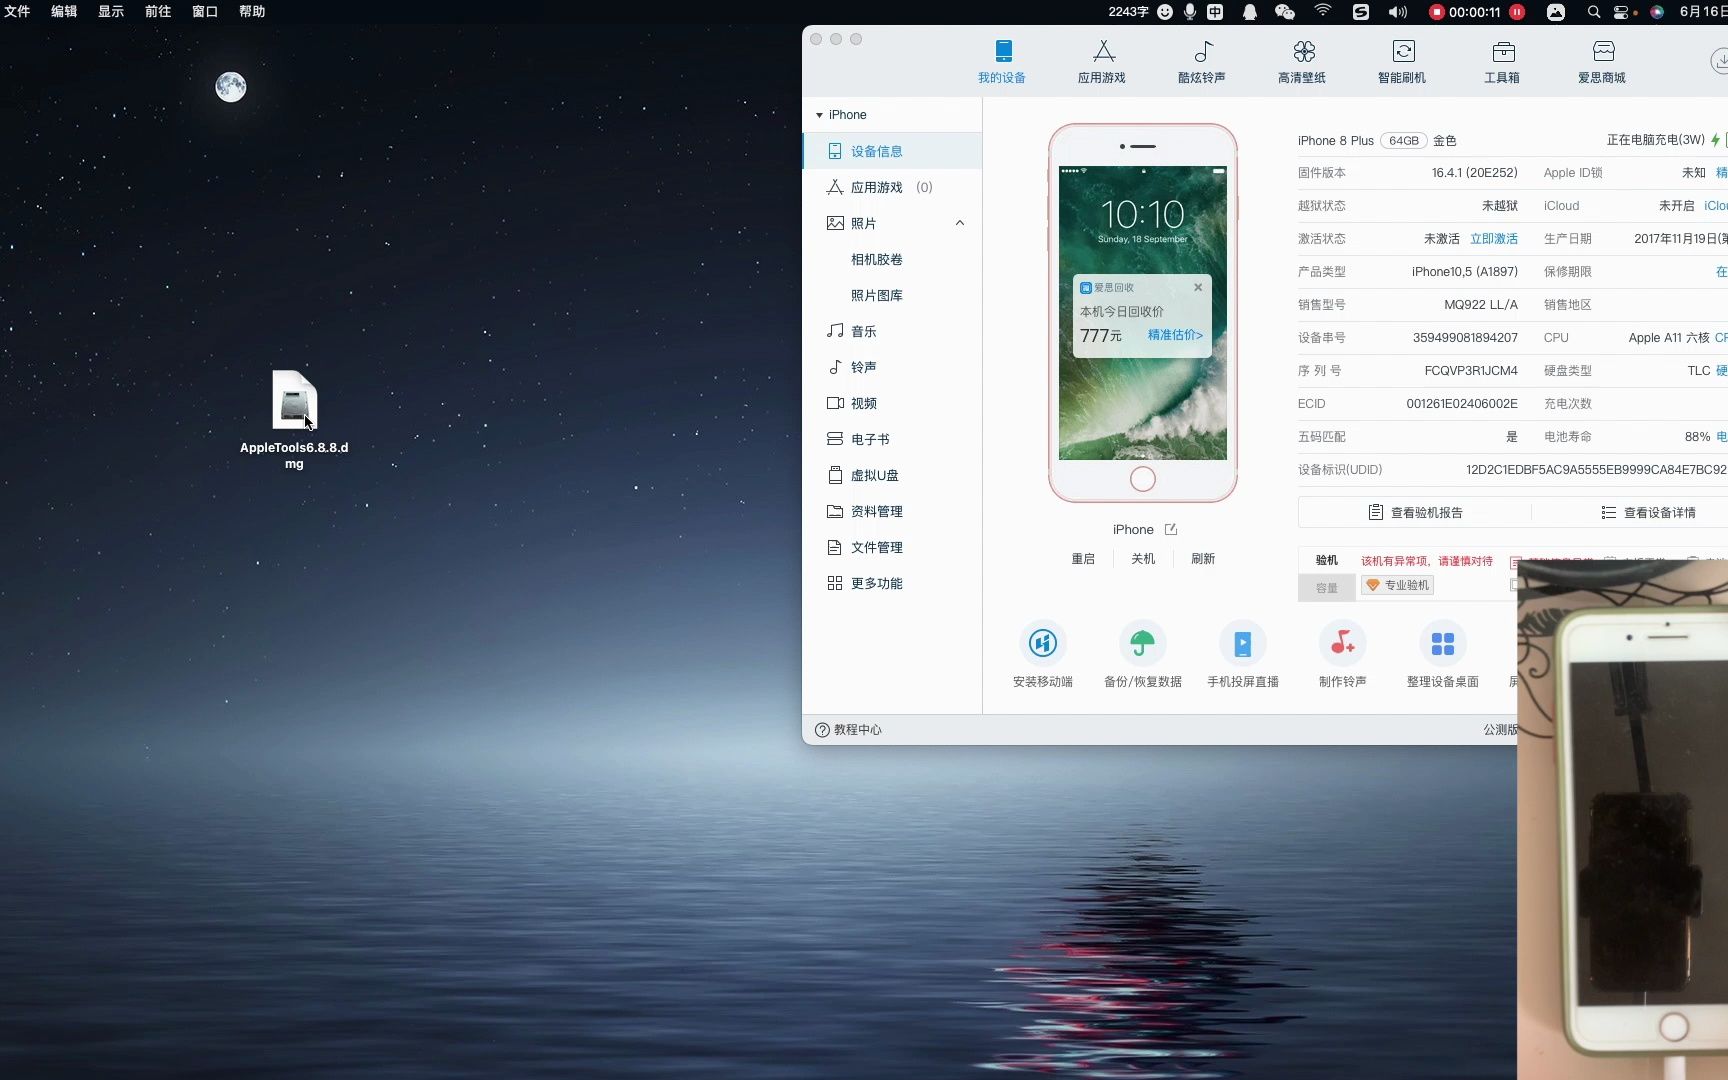This screenshot has width=1728, height=1080.
Task: Click 查看验机报告 button
Action: pos(1415,512)
